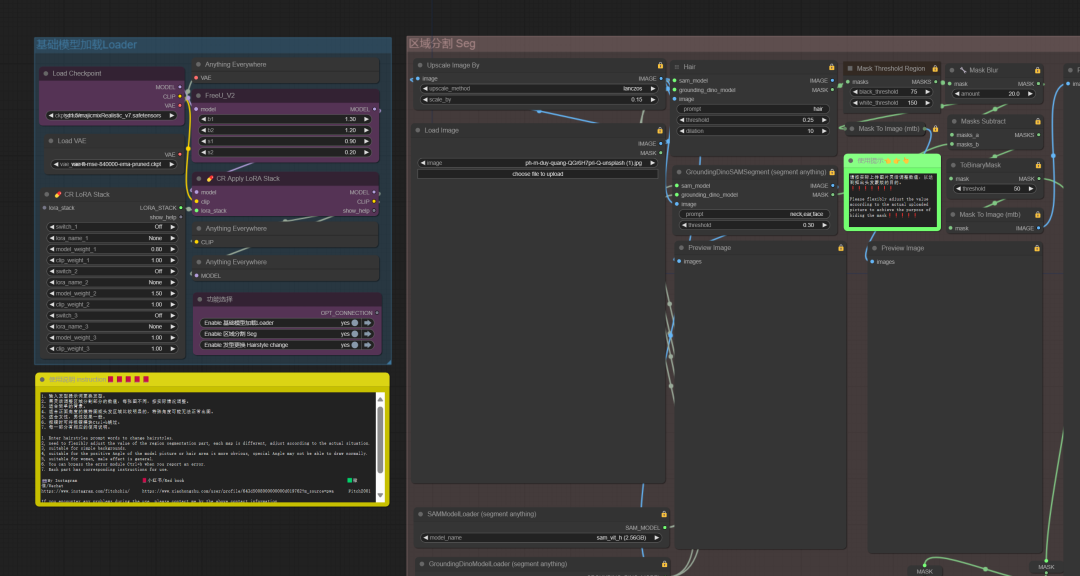Click the lock icon on Hair node
The image size is (1080, 576).
[x=831, y=67]
